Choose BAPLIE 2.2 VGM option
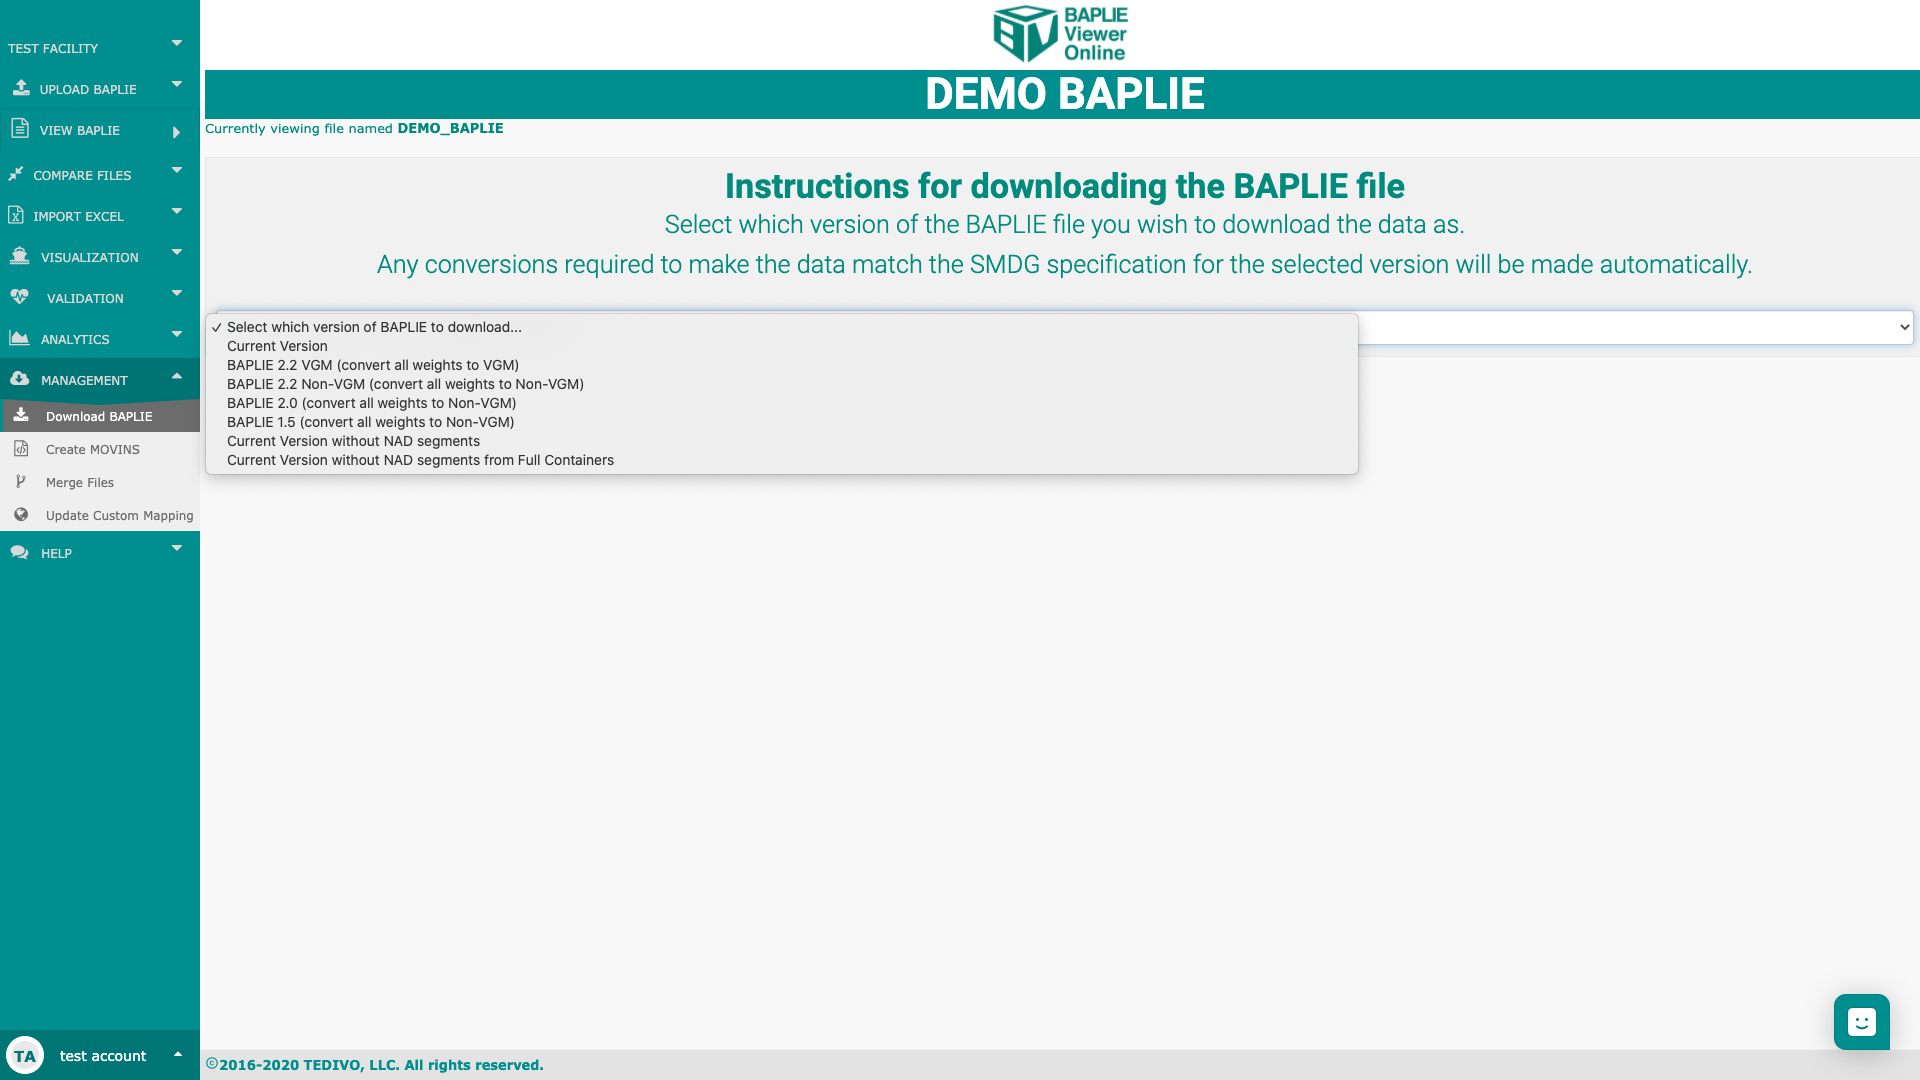 tap(372, 365)
